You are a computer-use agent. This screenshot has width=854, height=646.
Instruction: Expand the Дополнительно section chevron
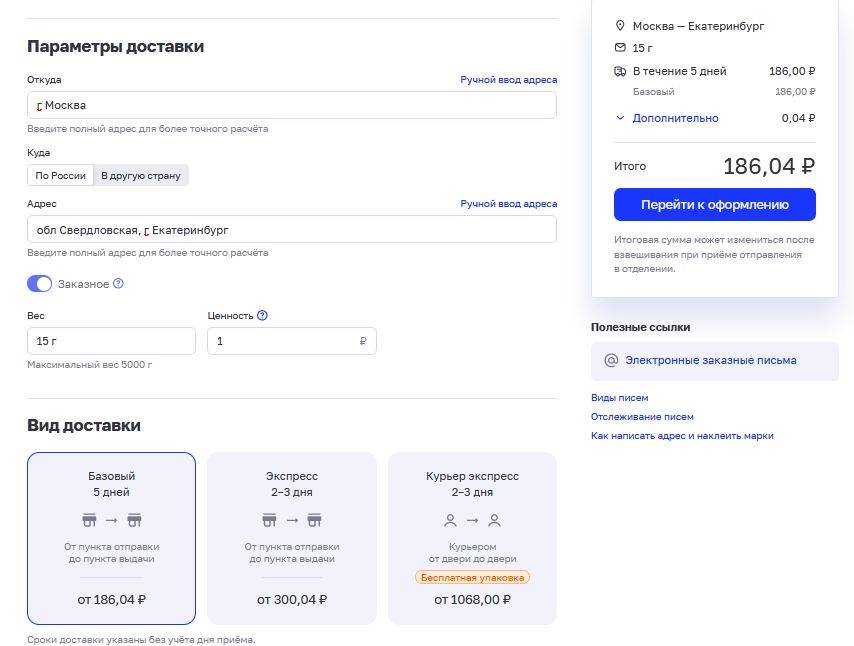[620, 118]
